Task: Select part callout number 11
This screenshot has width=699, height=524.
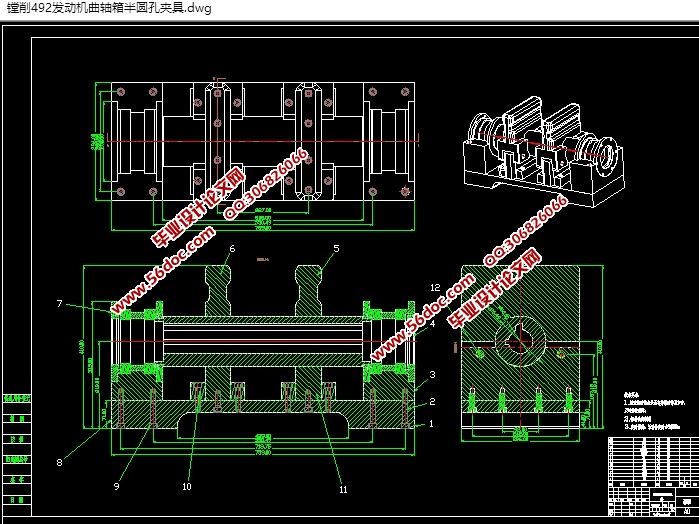Action: pos(343,490)
